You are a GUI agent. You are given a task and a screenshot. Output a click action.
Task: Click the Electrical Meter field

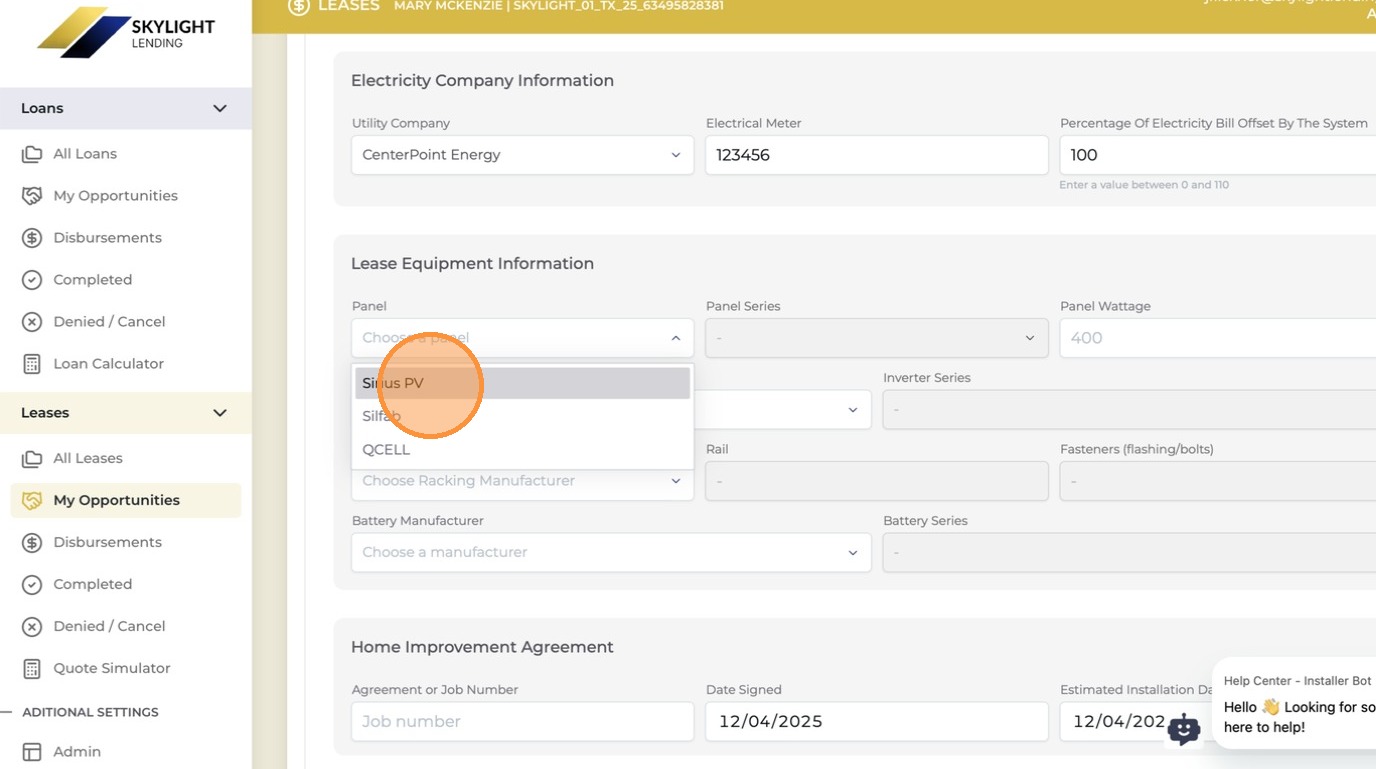tap(877, 155)
